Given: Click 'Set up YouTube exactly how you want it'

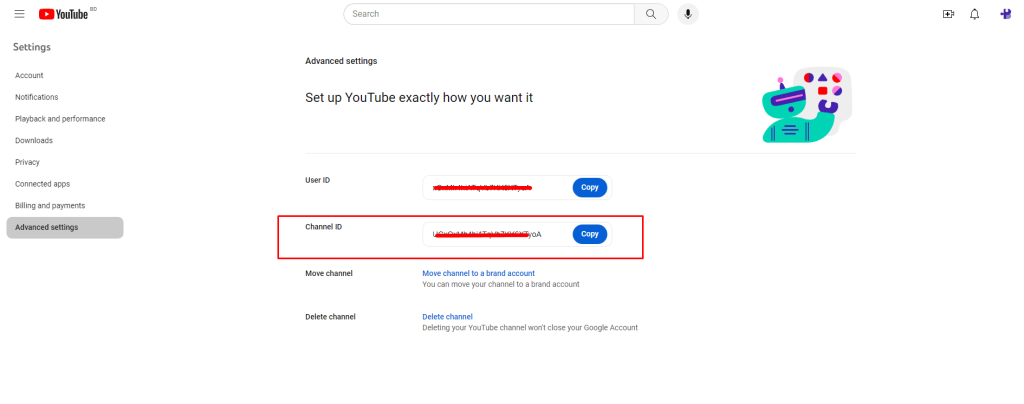Looking at the screenshot, I should pos(419,98).
